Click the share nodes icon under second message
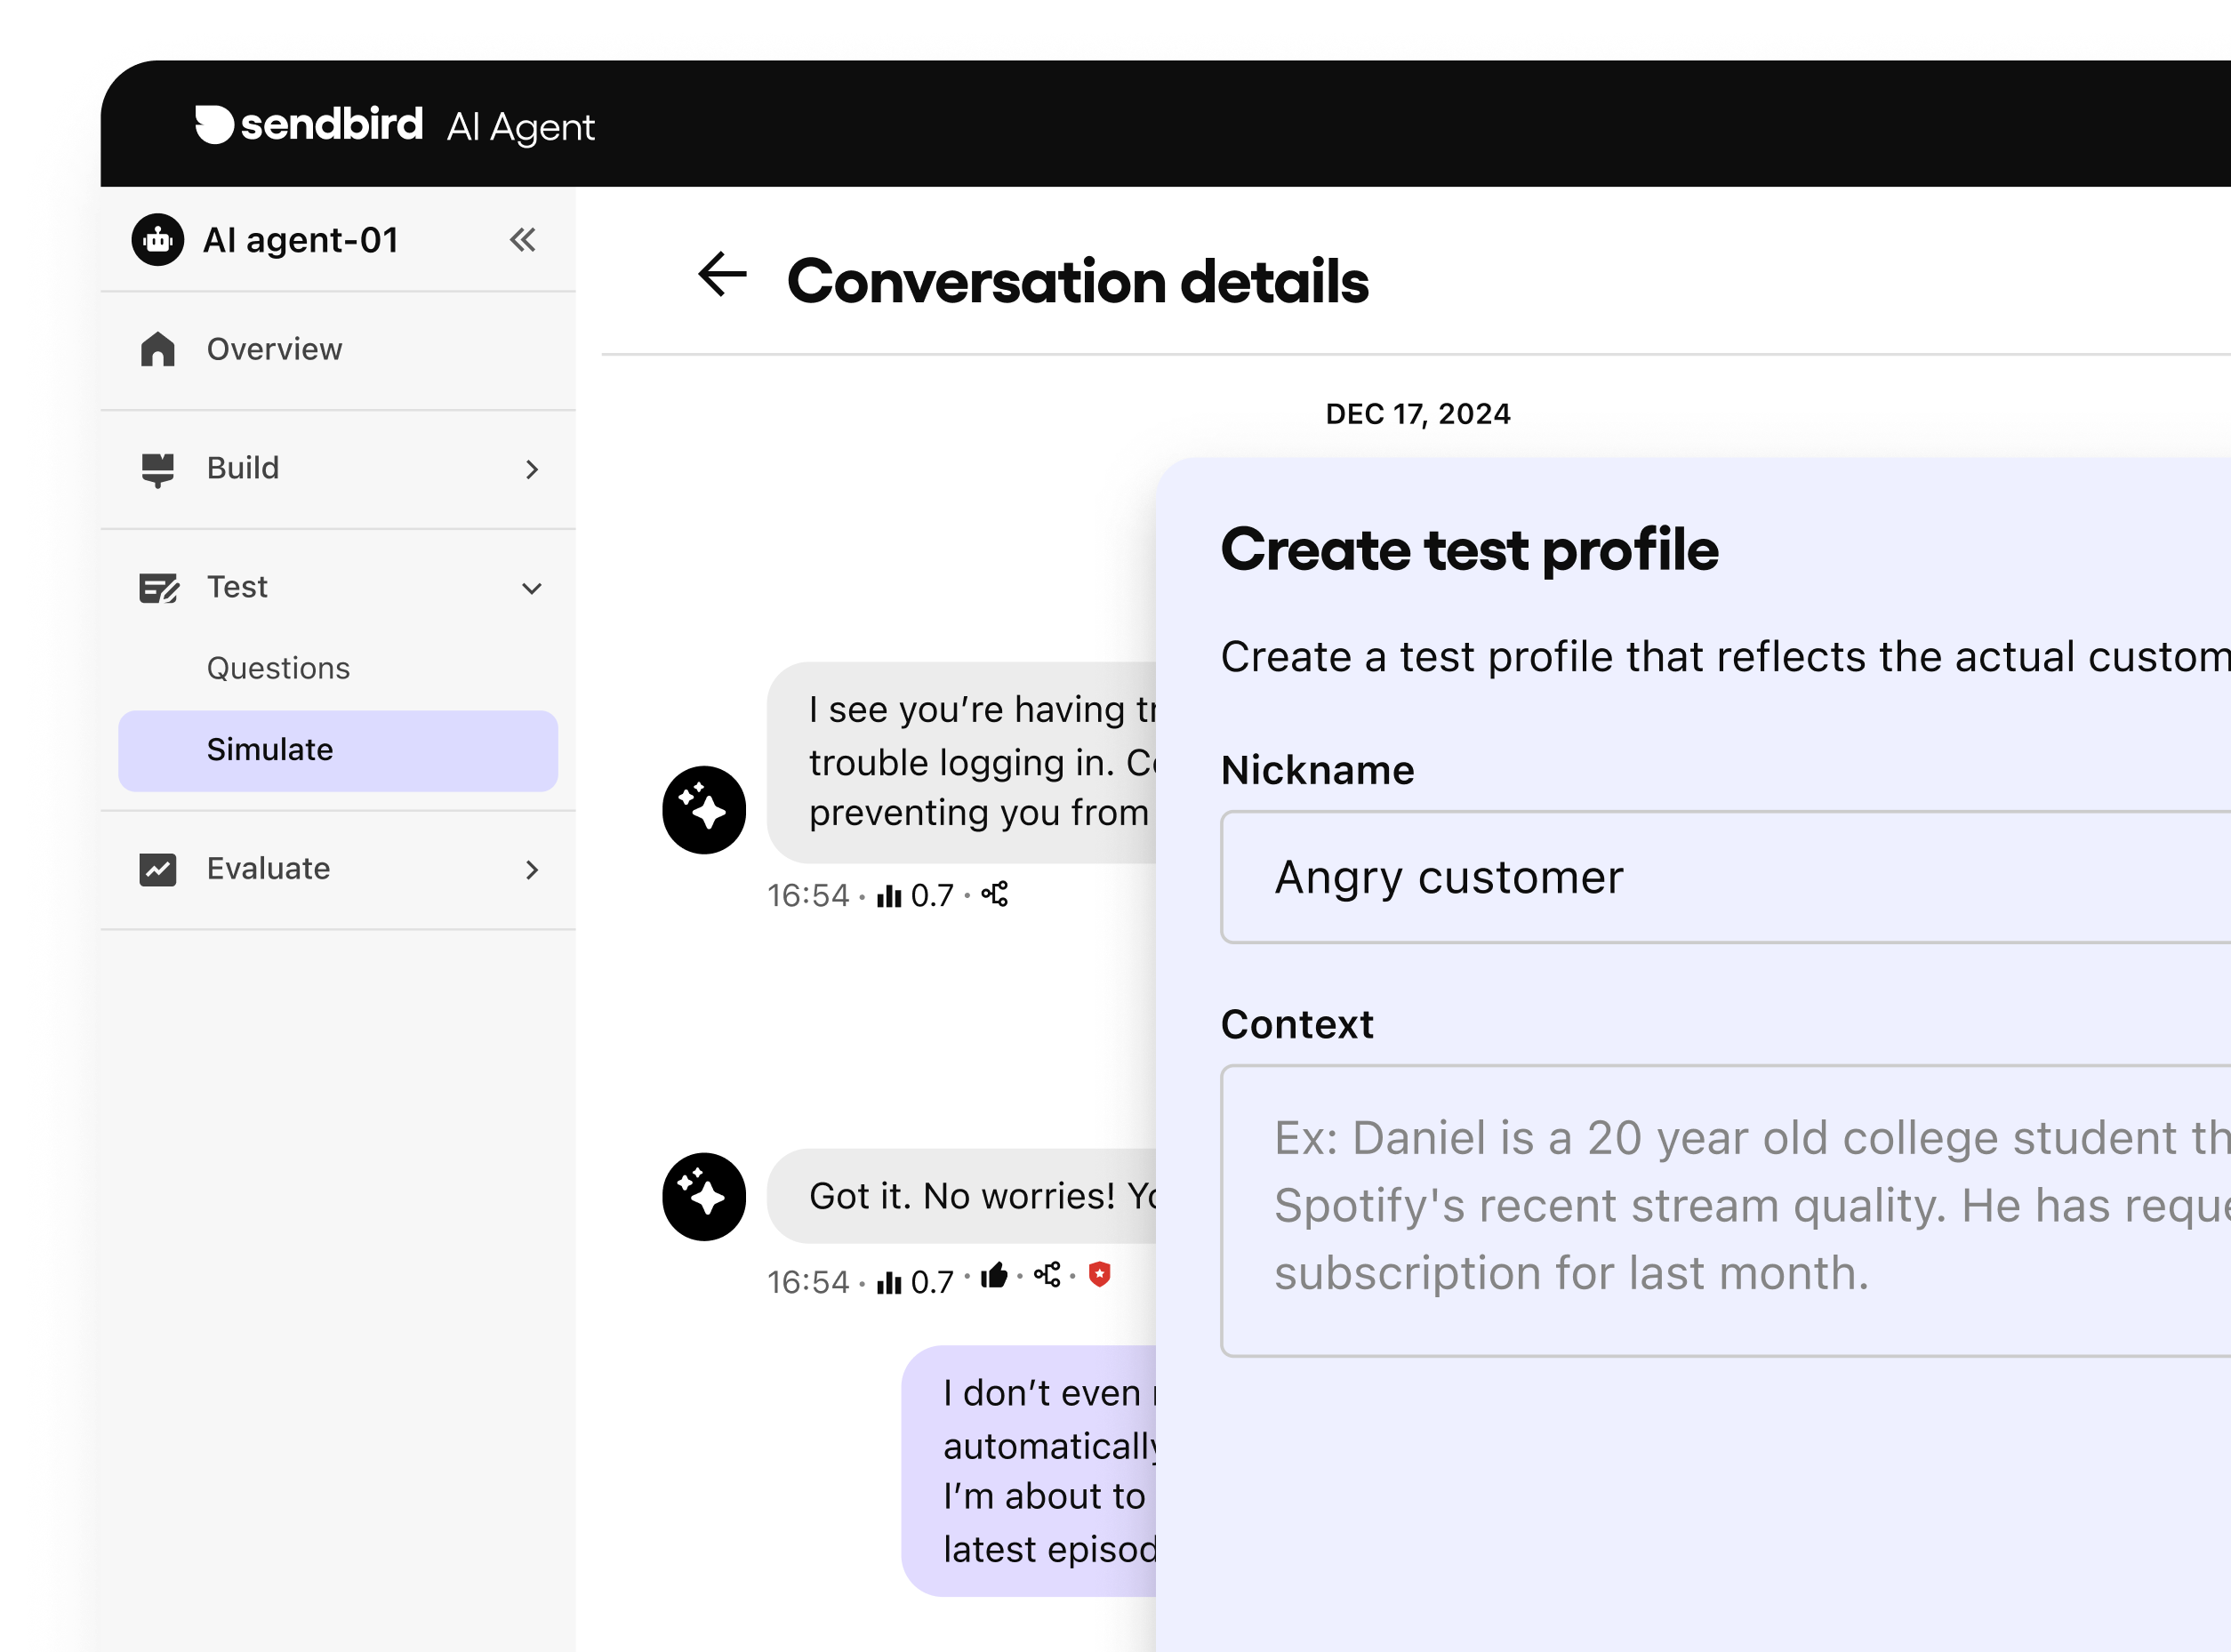The height and width of the screenshot is (1652, 2231). (1047, 1275)
